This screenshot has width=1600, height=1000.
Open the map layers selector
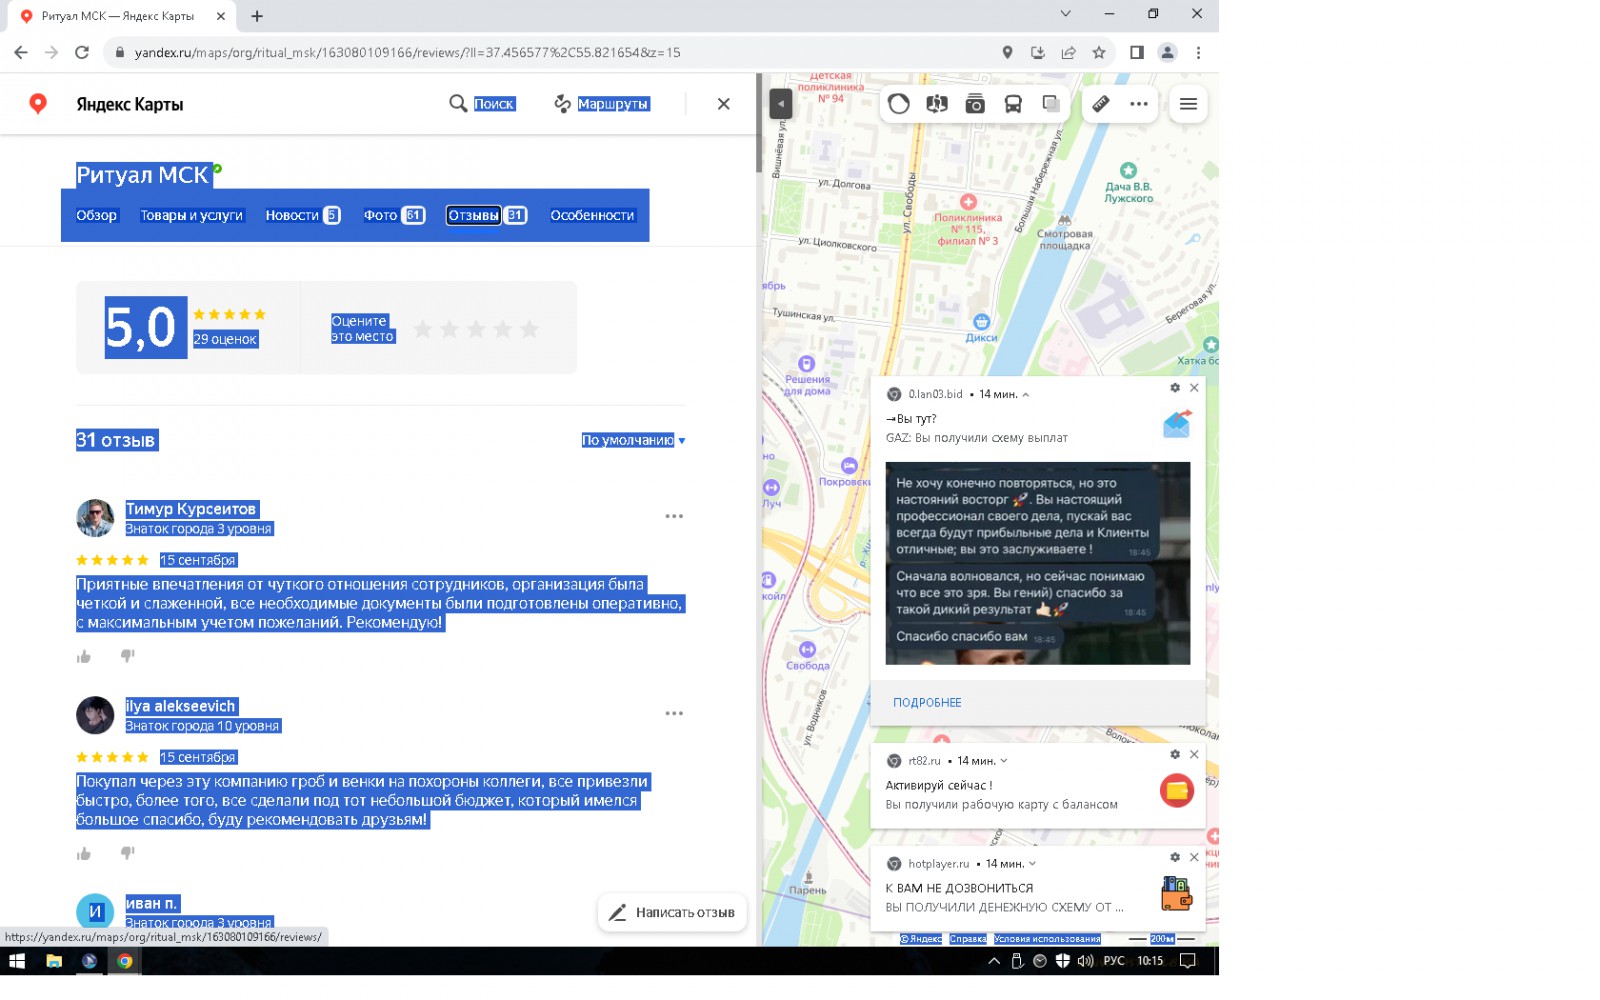(x=1051, y=104)
